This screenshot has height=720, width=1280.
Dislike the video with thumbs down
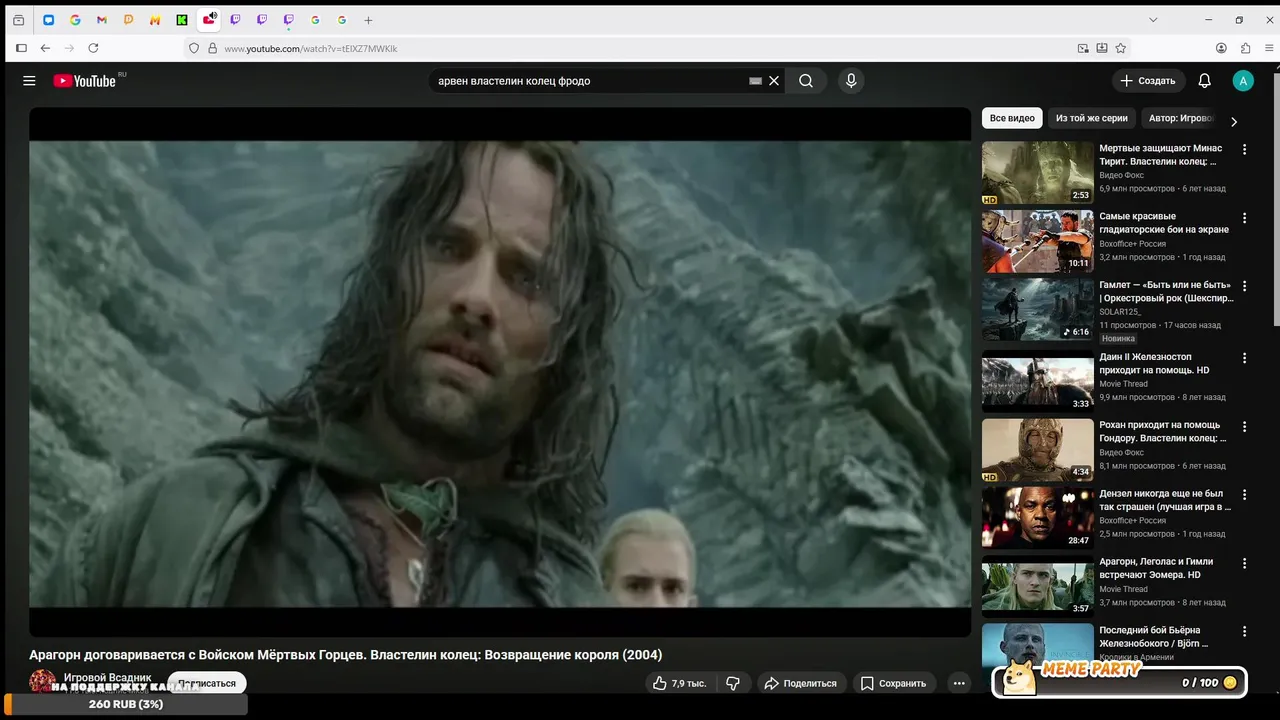tap(733, 683)
